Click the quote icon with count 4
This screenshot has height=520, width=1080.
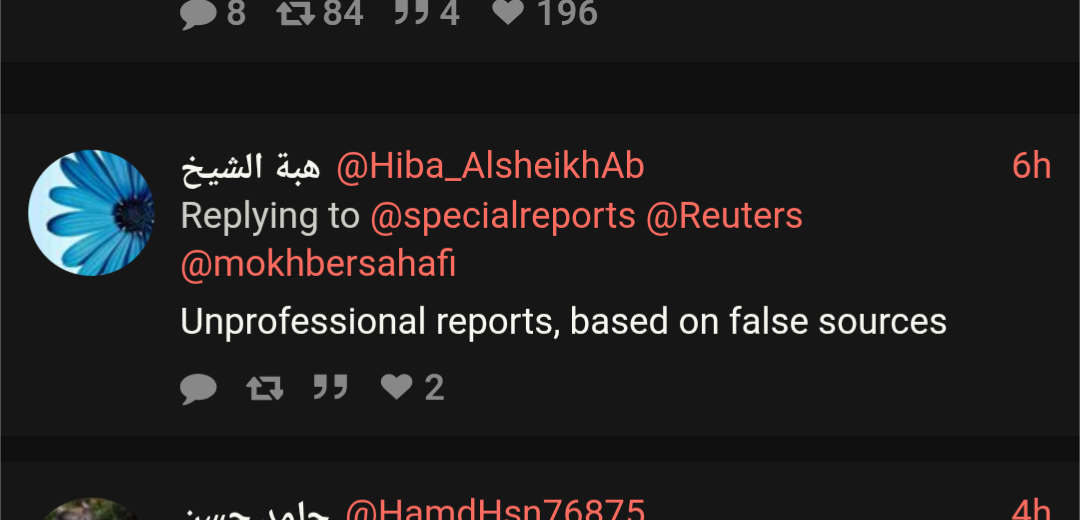411,12
